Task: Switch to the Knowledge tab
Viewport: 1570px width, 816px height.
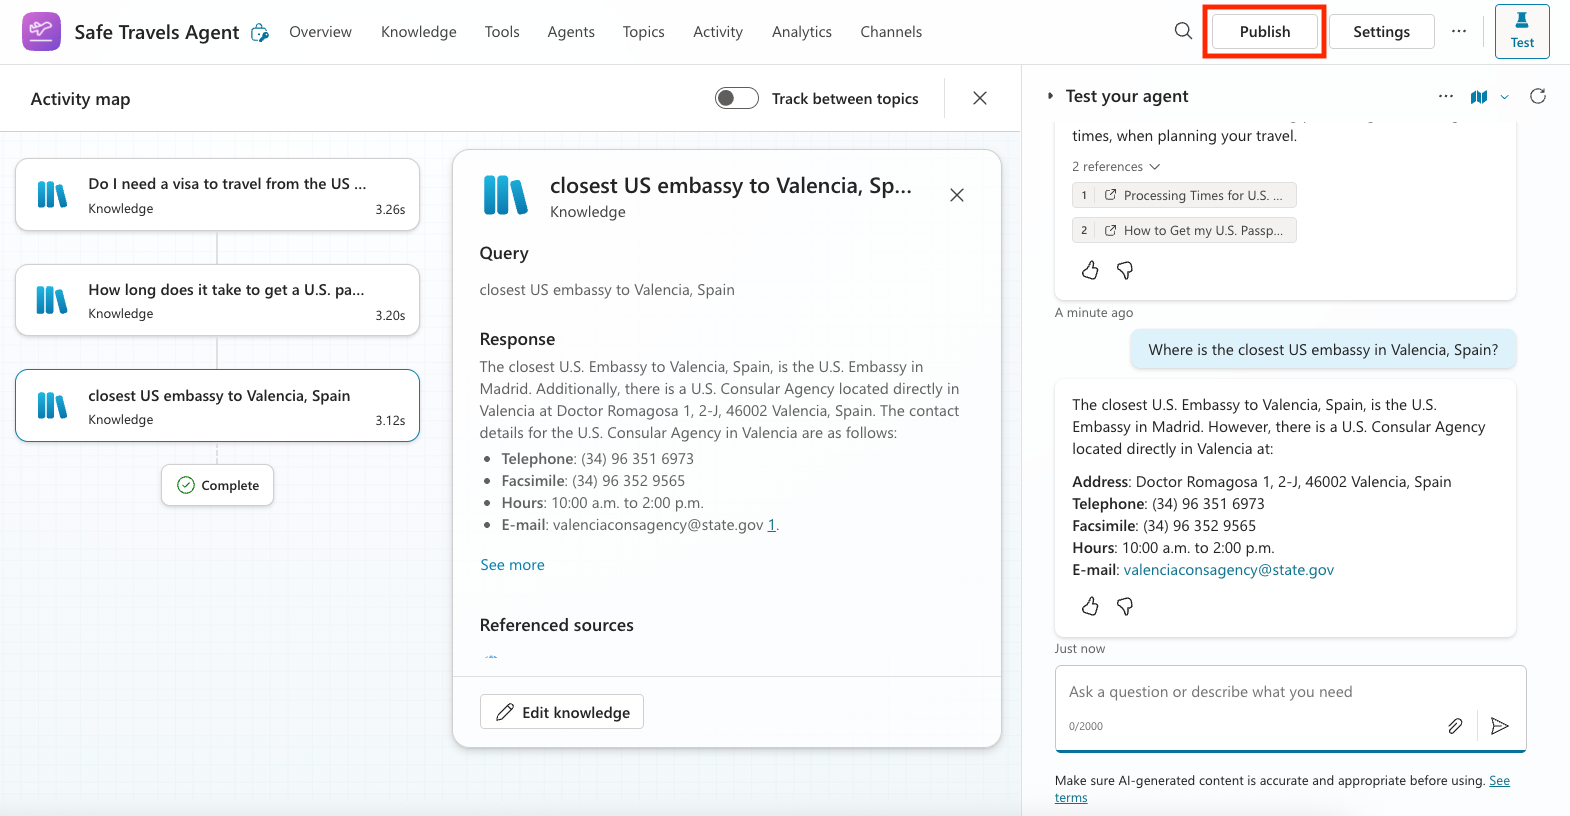Action: [418, 32]
